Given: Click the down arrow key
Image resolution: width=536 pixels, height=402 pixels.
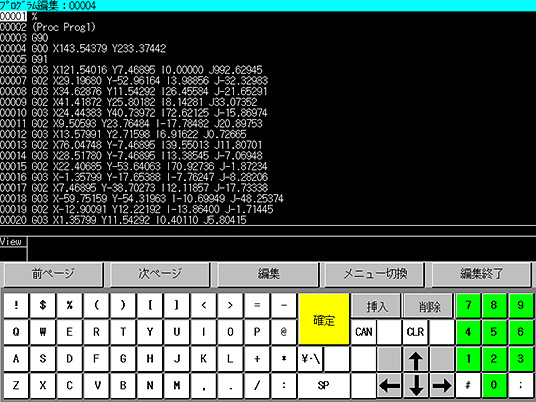Looking at the screenshot, I should pyautogui.click(x=416, y=386).
